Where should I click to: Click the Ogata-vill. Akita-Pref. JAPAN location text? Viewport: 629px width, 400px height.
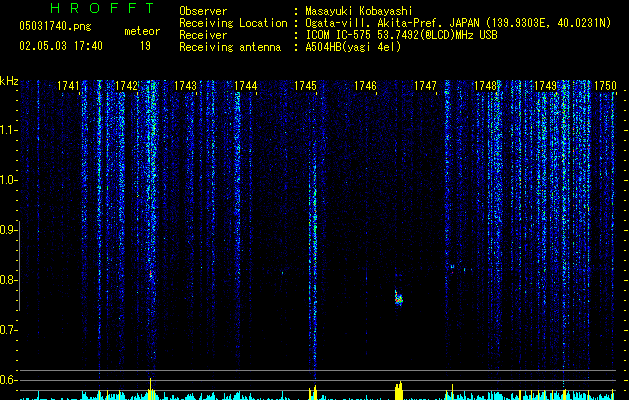pos(458,23)
